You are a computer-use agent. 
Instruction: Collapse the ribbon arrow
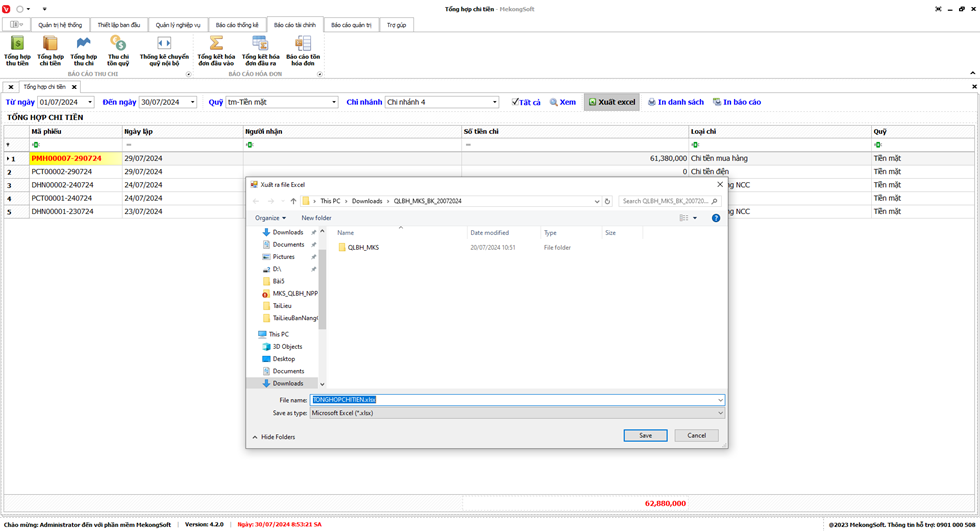click(x=972, y=73)
